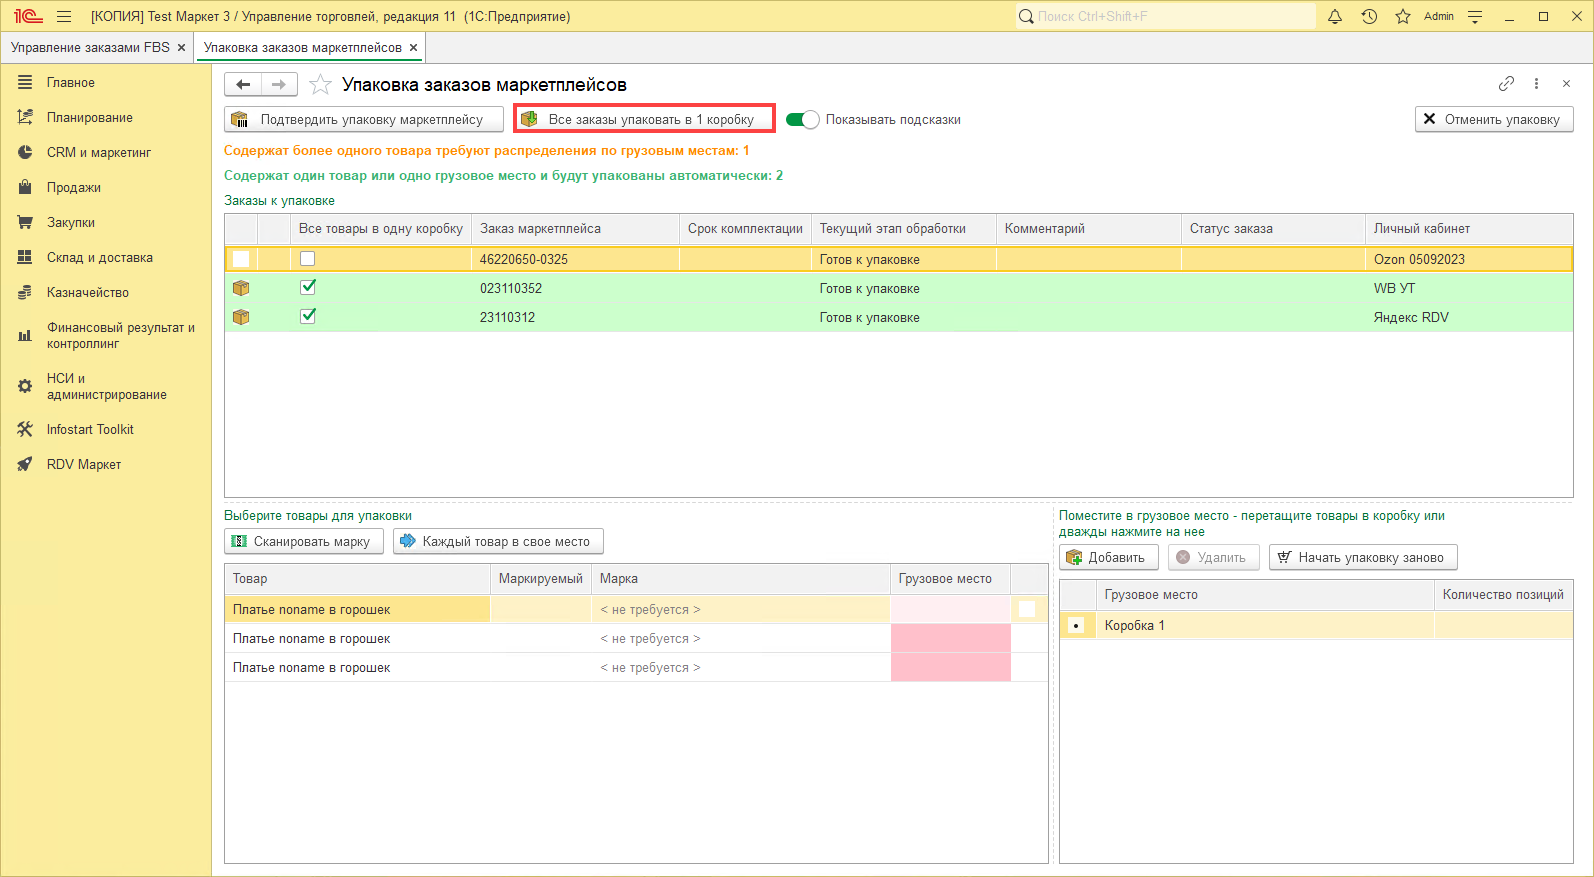Image resolution: width=1594 pixels, height=877 pixels.
Task: Add this form to favorites star
Action: pos(320,85)
